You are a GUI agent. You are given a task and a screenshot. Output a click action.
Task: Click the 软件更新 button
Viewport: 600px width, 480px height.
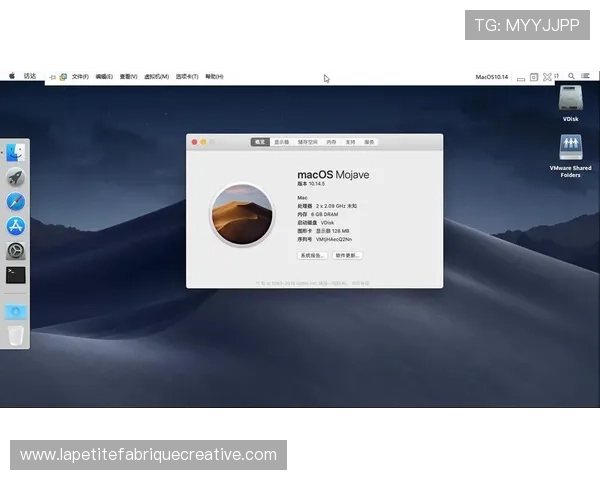click(347, 256)
